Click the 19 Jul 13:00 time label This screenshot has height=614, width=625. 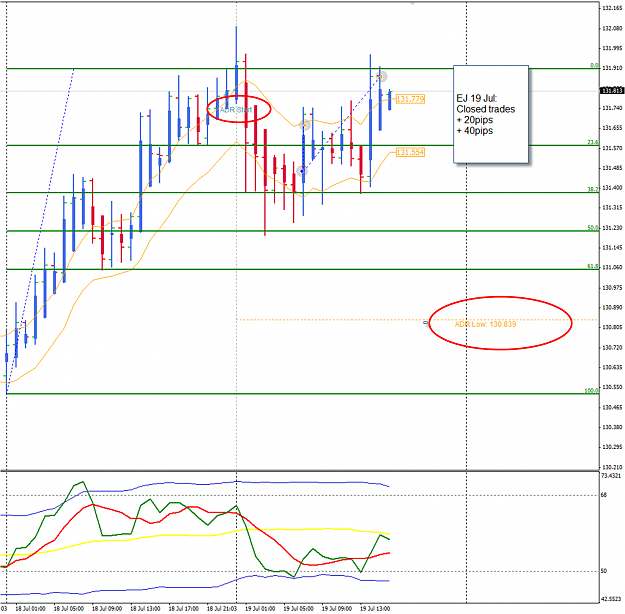tap(375, 608)
